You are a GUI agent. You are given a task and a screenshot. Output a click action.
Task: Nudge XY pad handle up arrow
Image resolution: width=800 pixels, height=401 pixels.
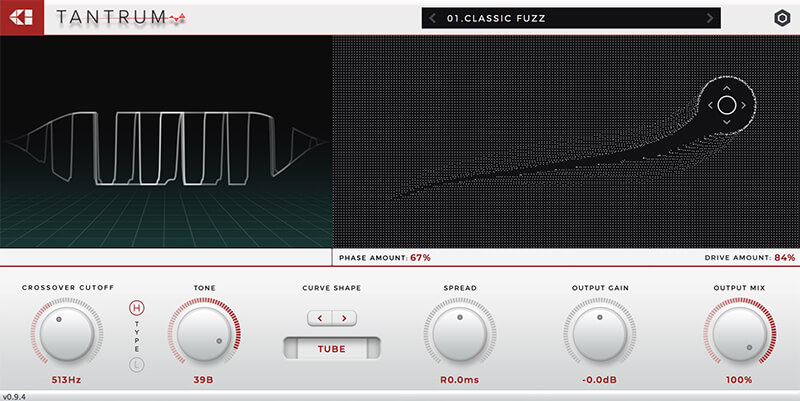tap(727, 88)
